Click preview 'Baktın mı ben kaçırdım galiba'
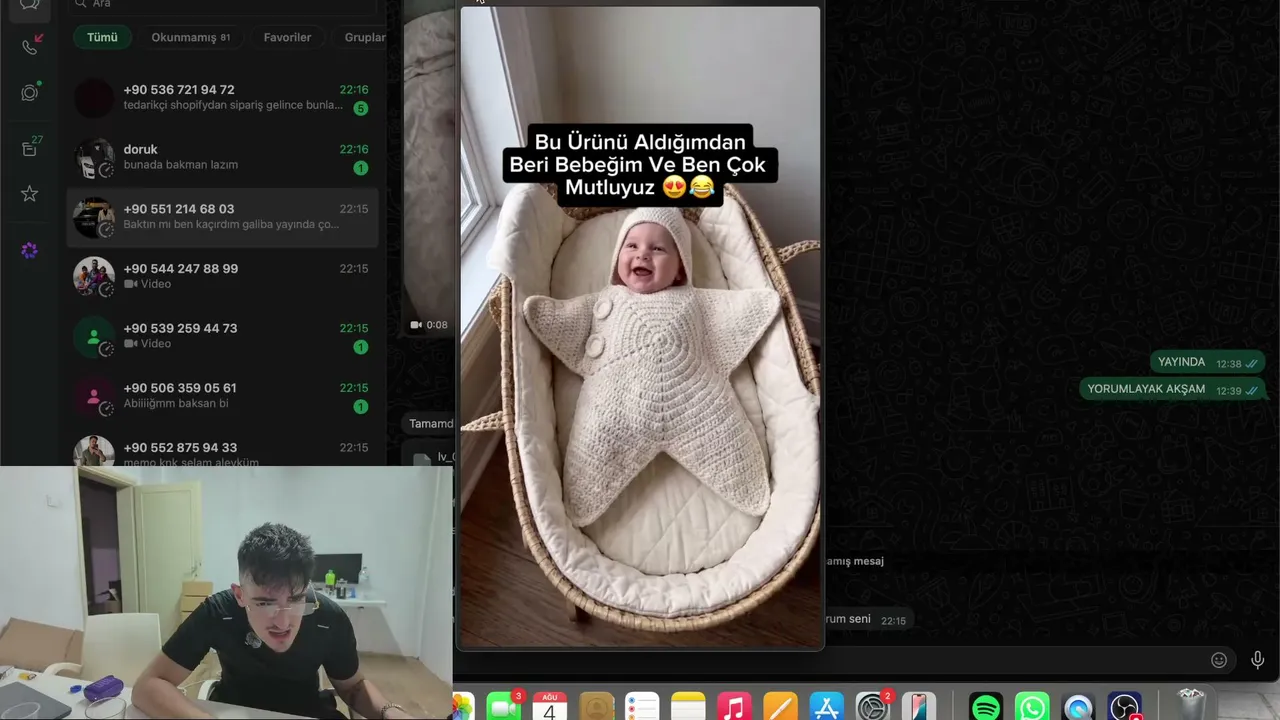Image resolution: width=1280 pixels, height=720 pixels. coord(231,225)
